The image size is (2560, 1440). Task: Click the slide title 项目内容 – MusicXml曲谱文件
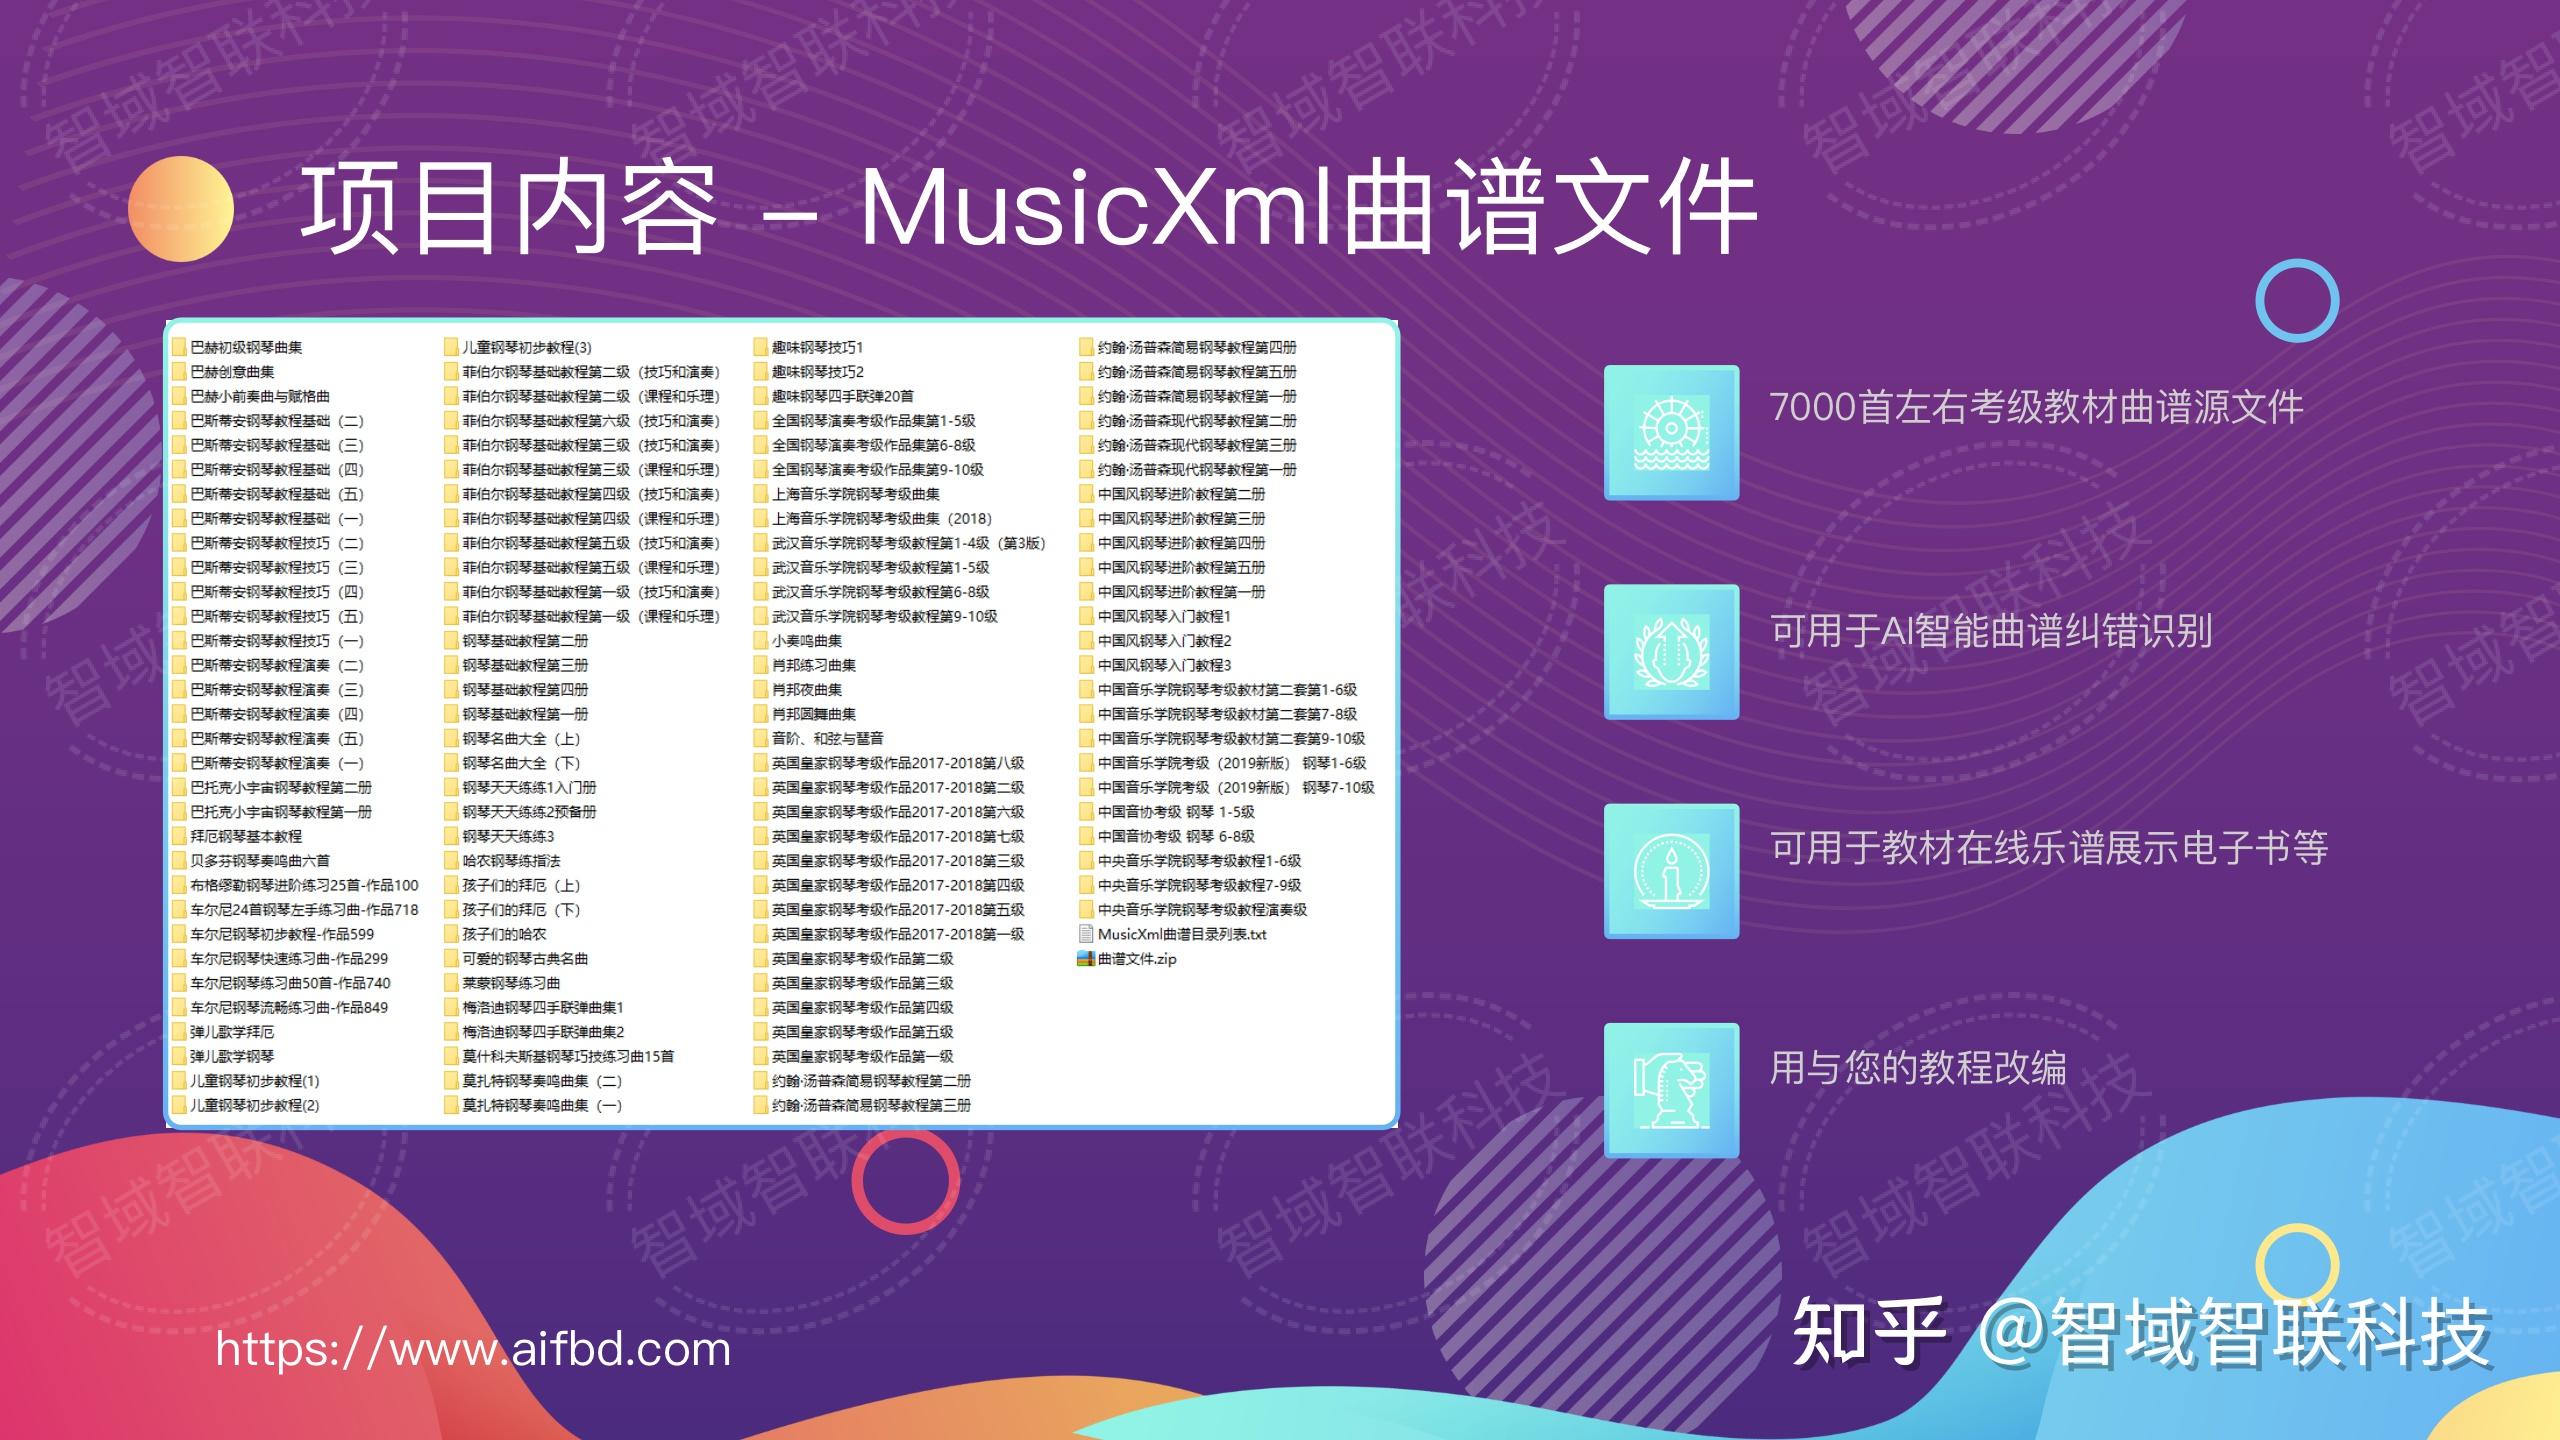[x=1028, y=208]
